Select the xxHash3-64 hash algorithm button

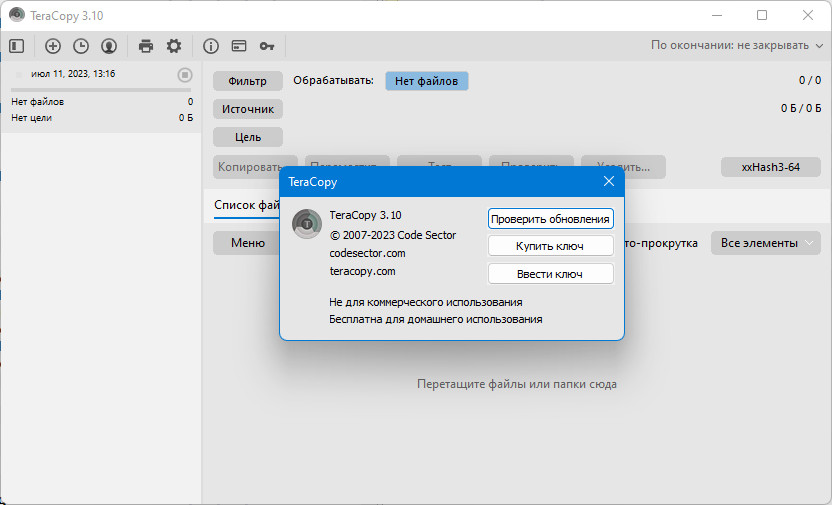(770, 167)
